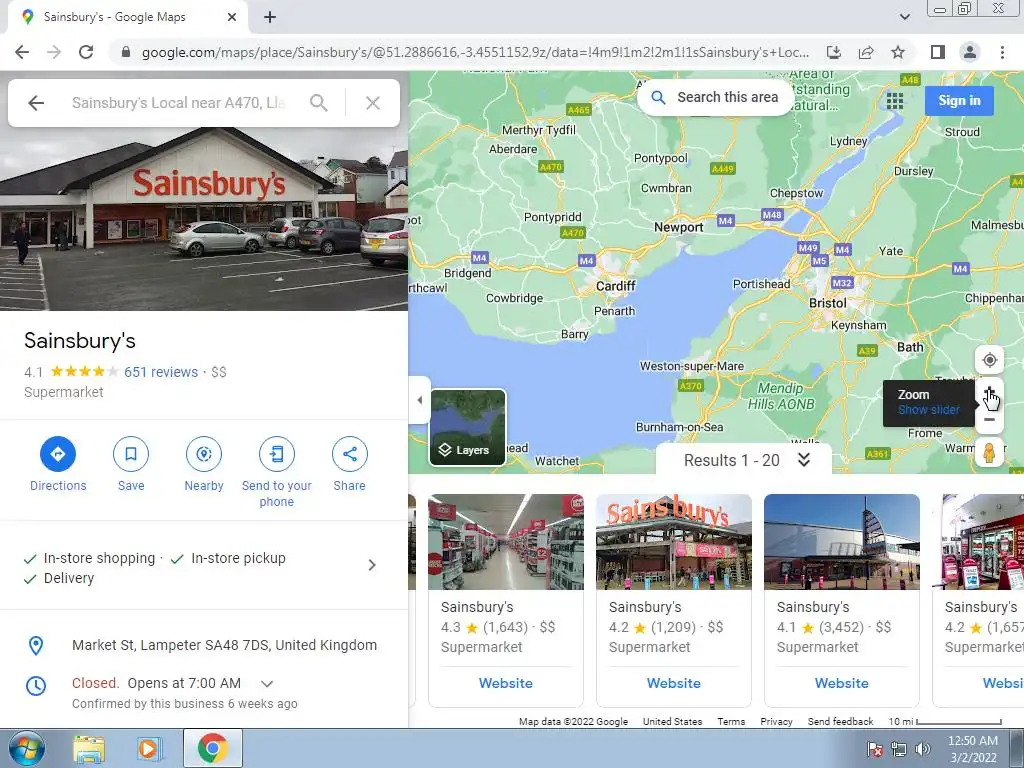Image resolution: width=1024 pixels, height=768 pixels.
Task: Open the tab search dropdown arrow
Action: [x=904, y=17]
